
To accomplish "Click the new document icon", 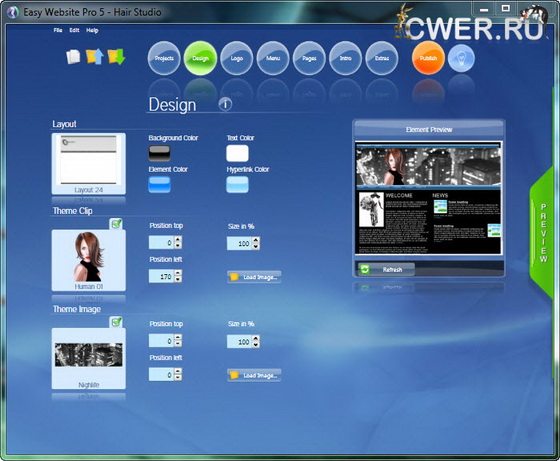I will 73,57.
